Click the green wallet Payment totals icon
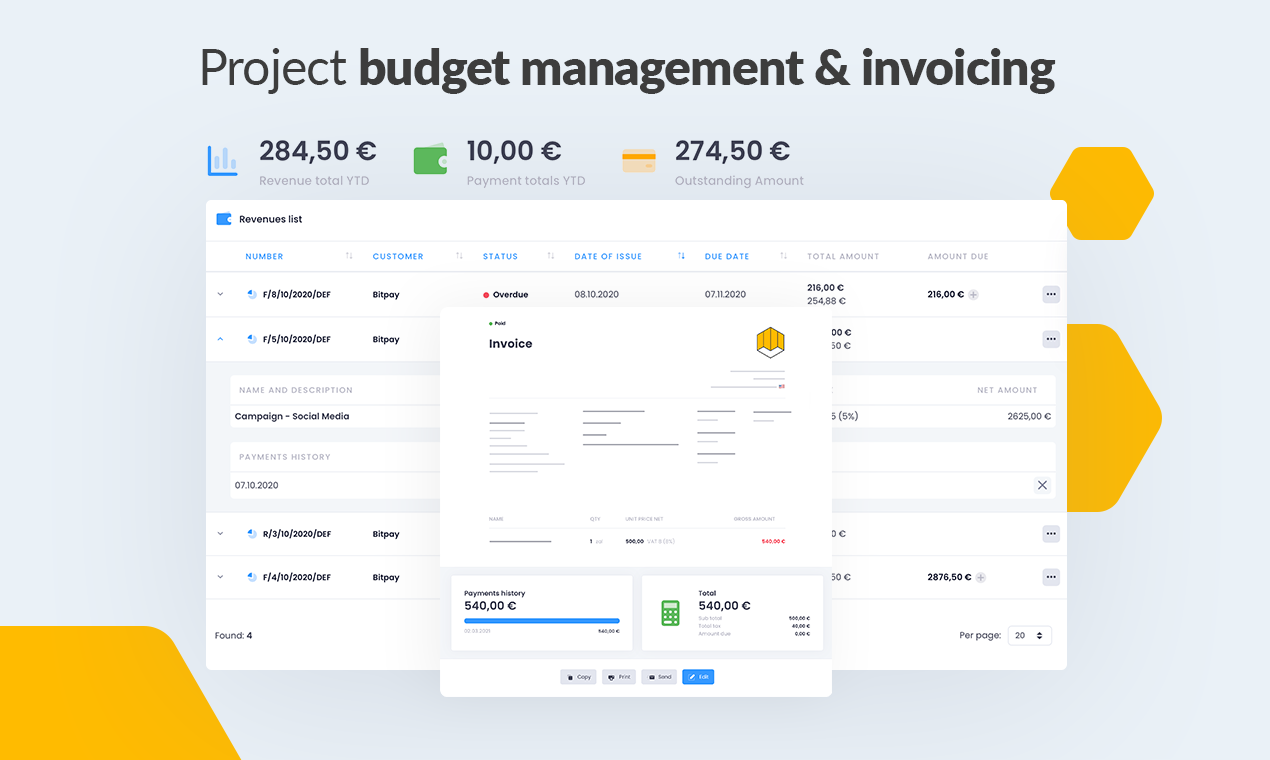Image resolution: width=1270 pixels, height=760 pixels. pyautogui.click(x=430, y=158)
